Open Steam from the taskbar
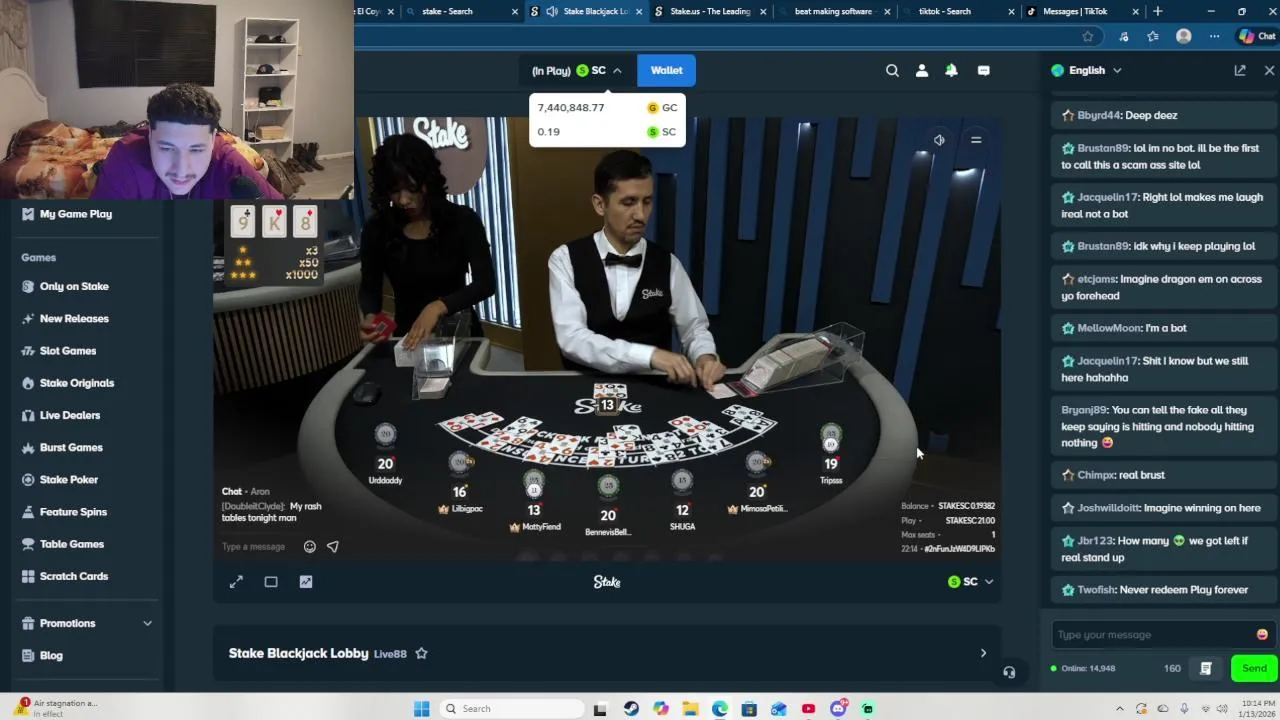 (631, 709)
